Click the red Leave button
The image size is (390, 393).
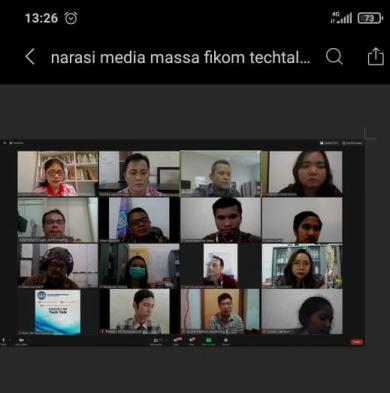point(357,342)
